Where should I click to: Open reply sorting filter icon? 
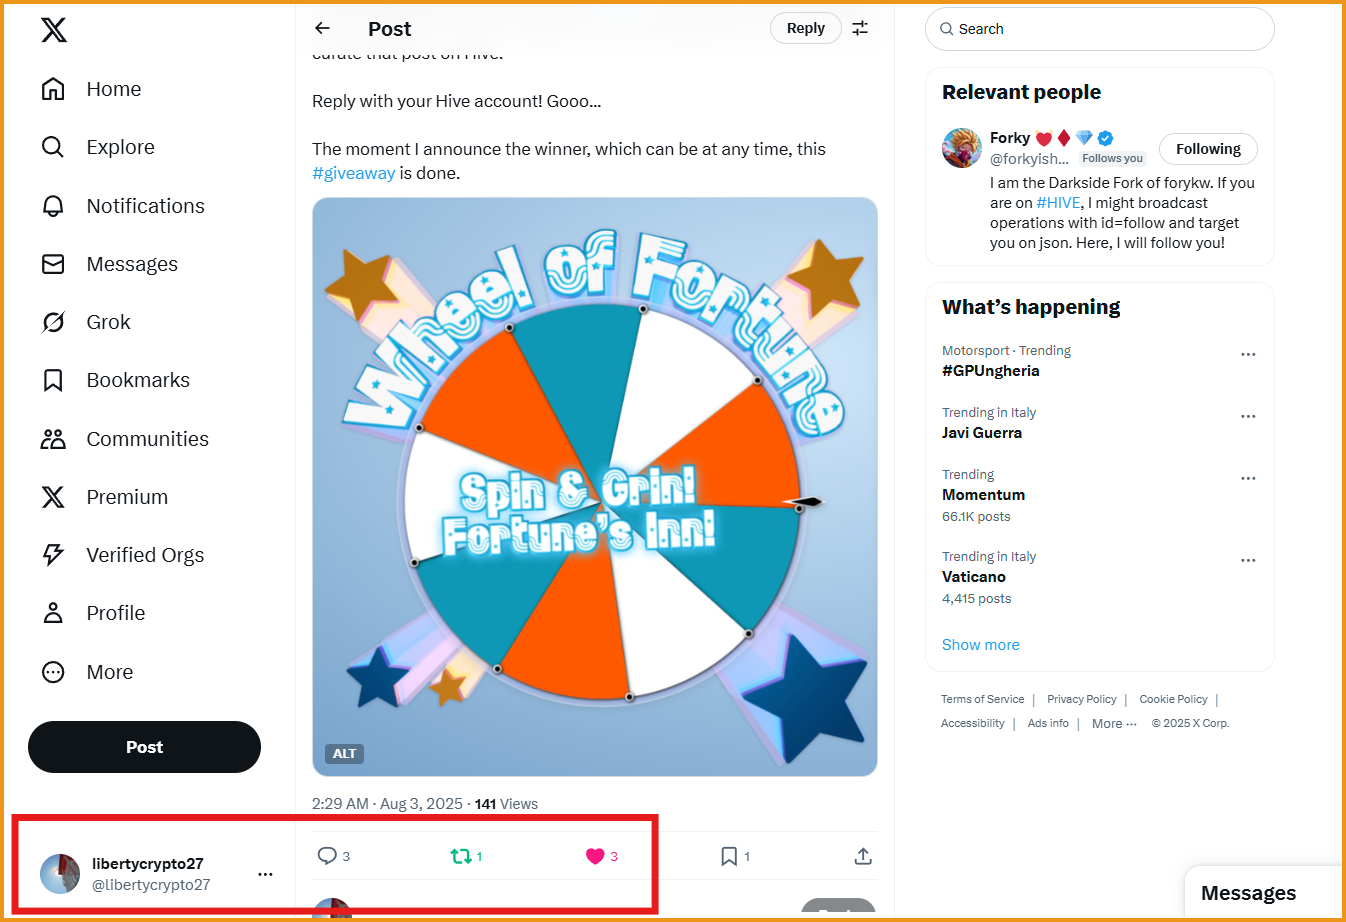tap(860, 28)
